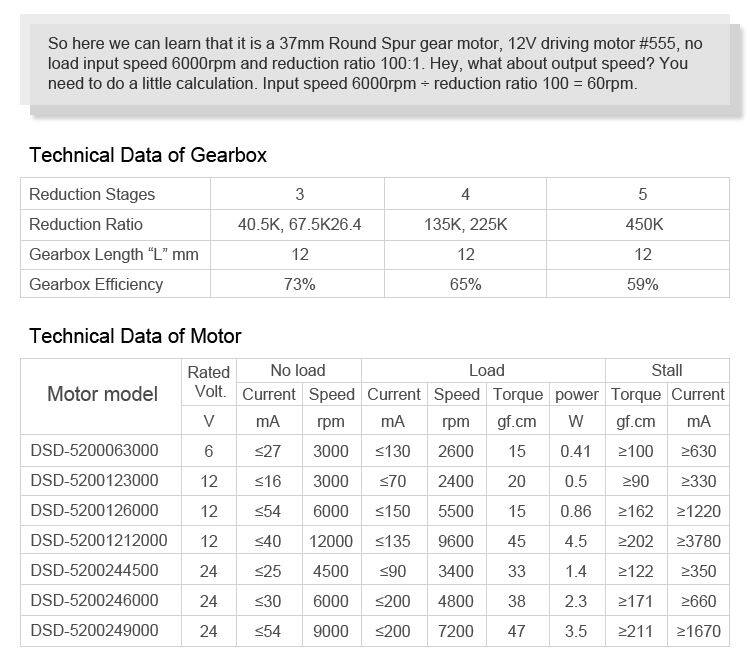
Task: Select the Rated Volt. column header
Action: pyautogui.click(x=208, y=381)
